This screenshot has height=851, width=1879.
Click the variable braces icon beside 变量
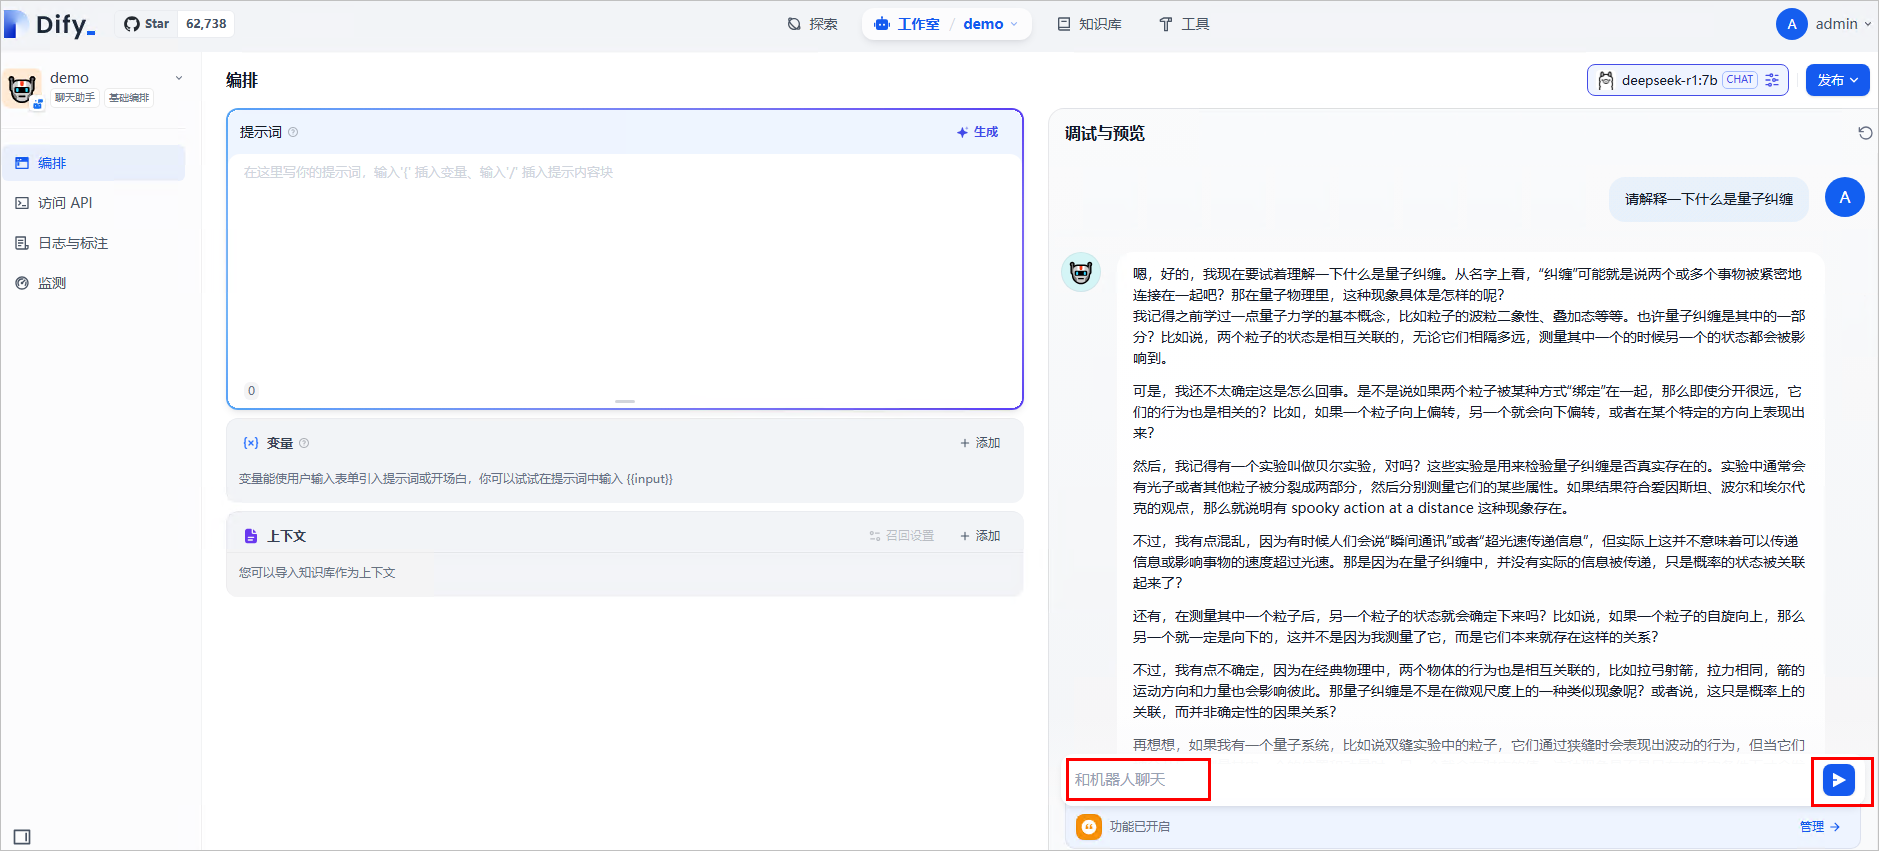tap(251, 443)
